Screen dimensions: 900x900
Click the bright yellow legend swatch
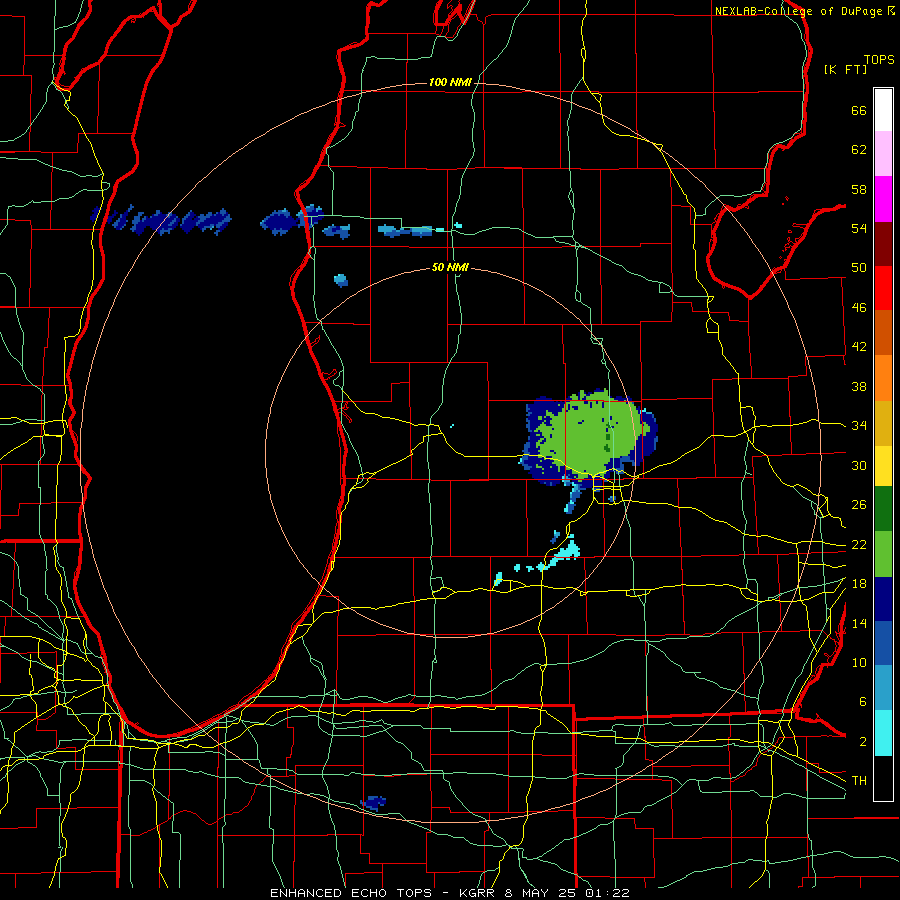point(883,466)
